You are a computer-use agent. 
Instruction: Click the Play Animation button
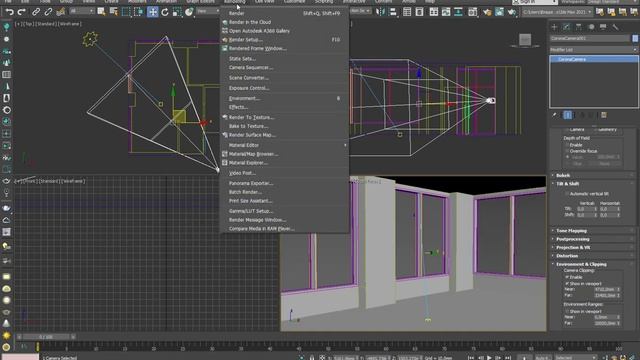point(489,357)
